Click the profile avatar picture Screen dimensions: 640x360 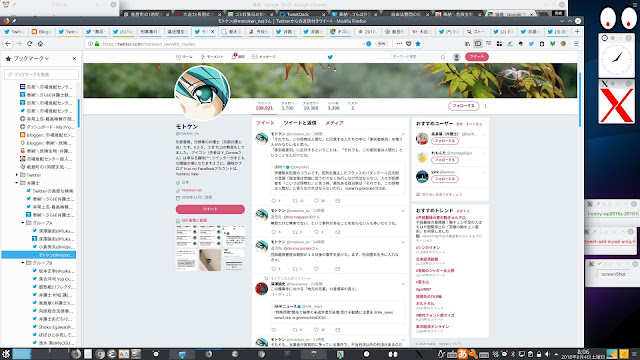[202, 93]
